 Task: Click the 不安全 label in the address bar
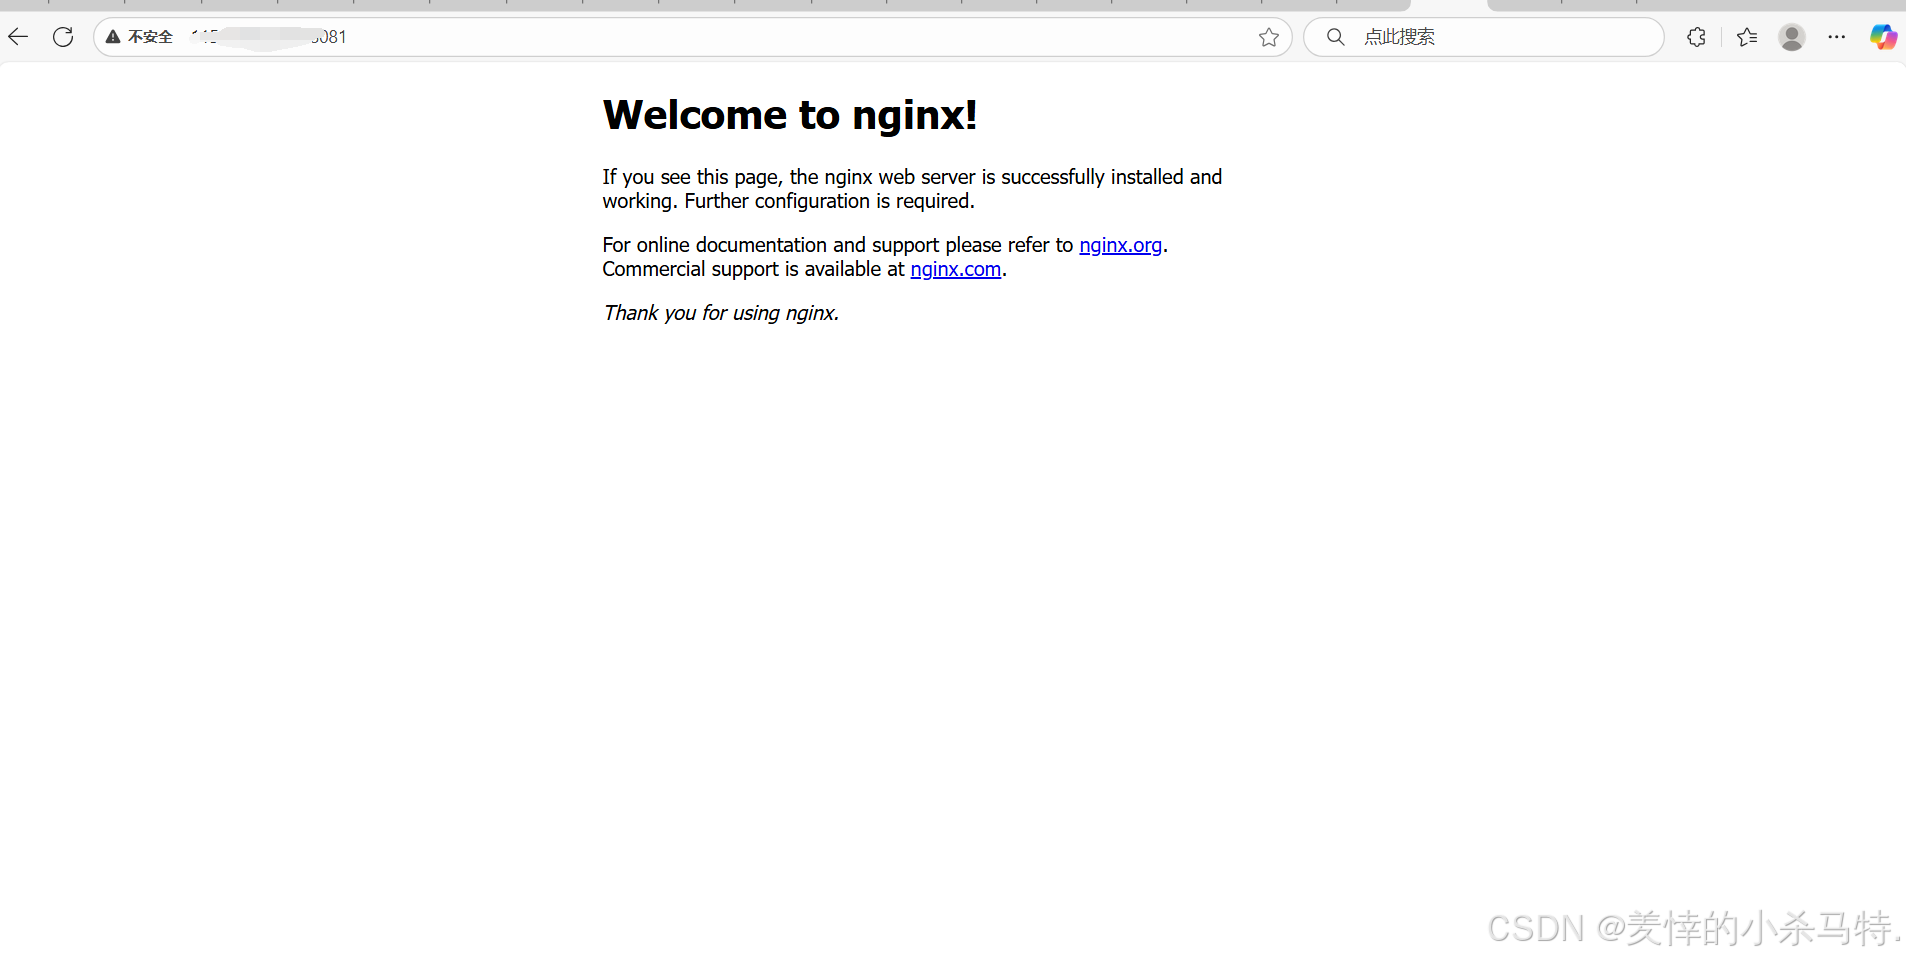[x=150, y=37]
